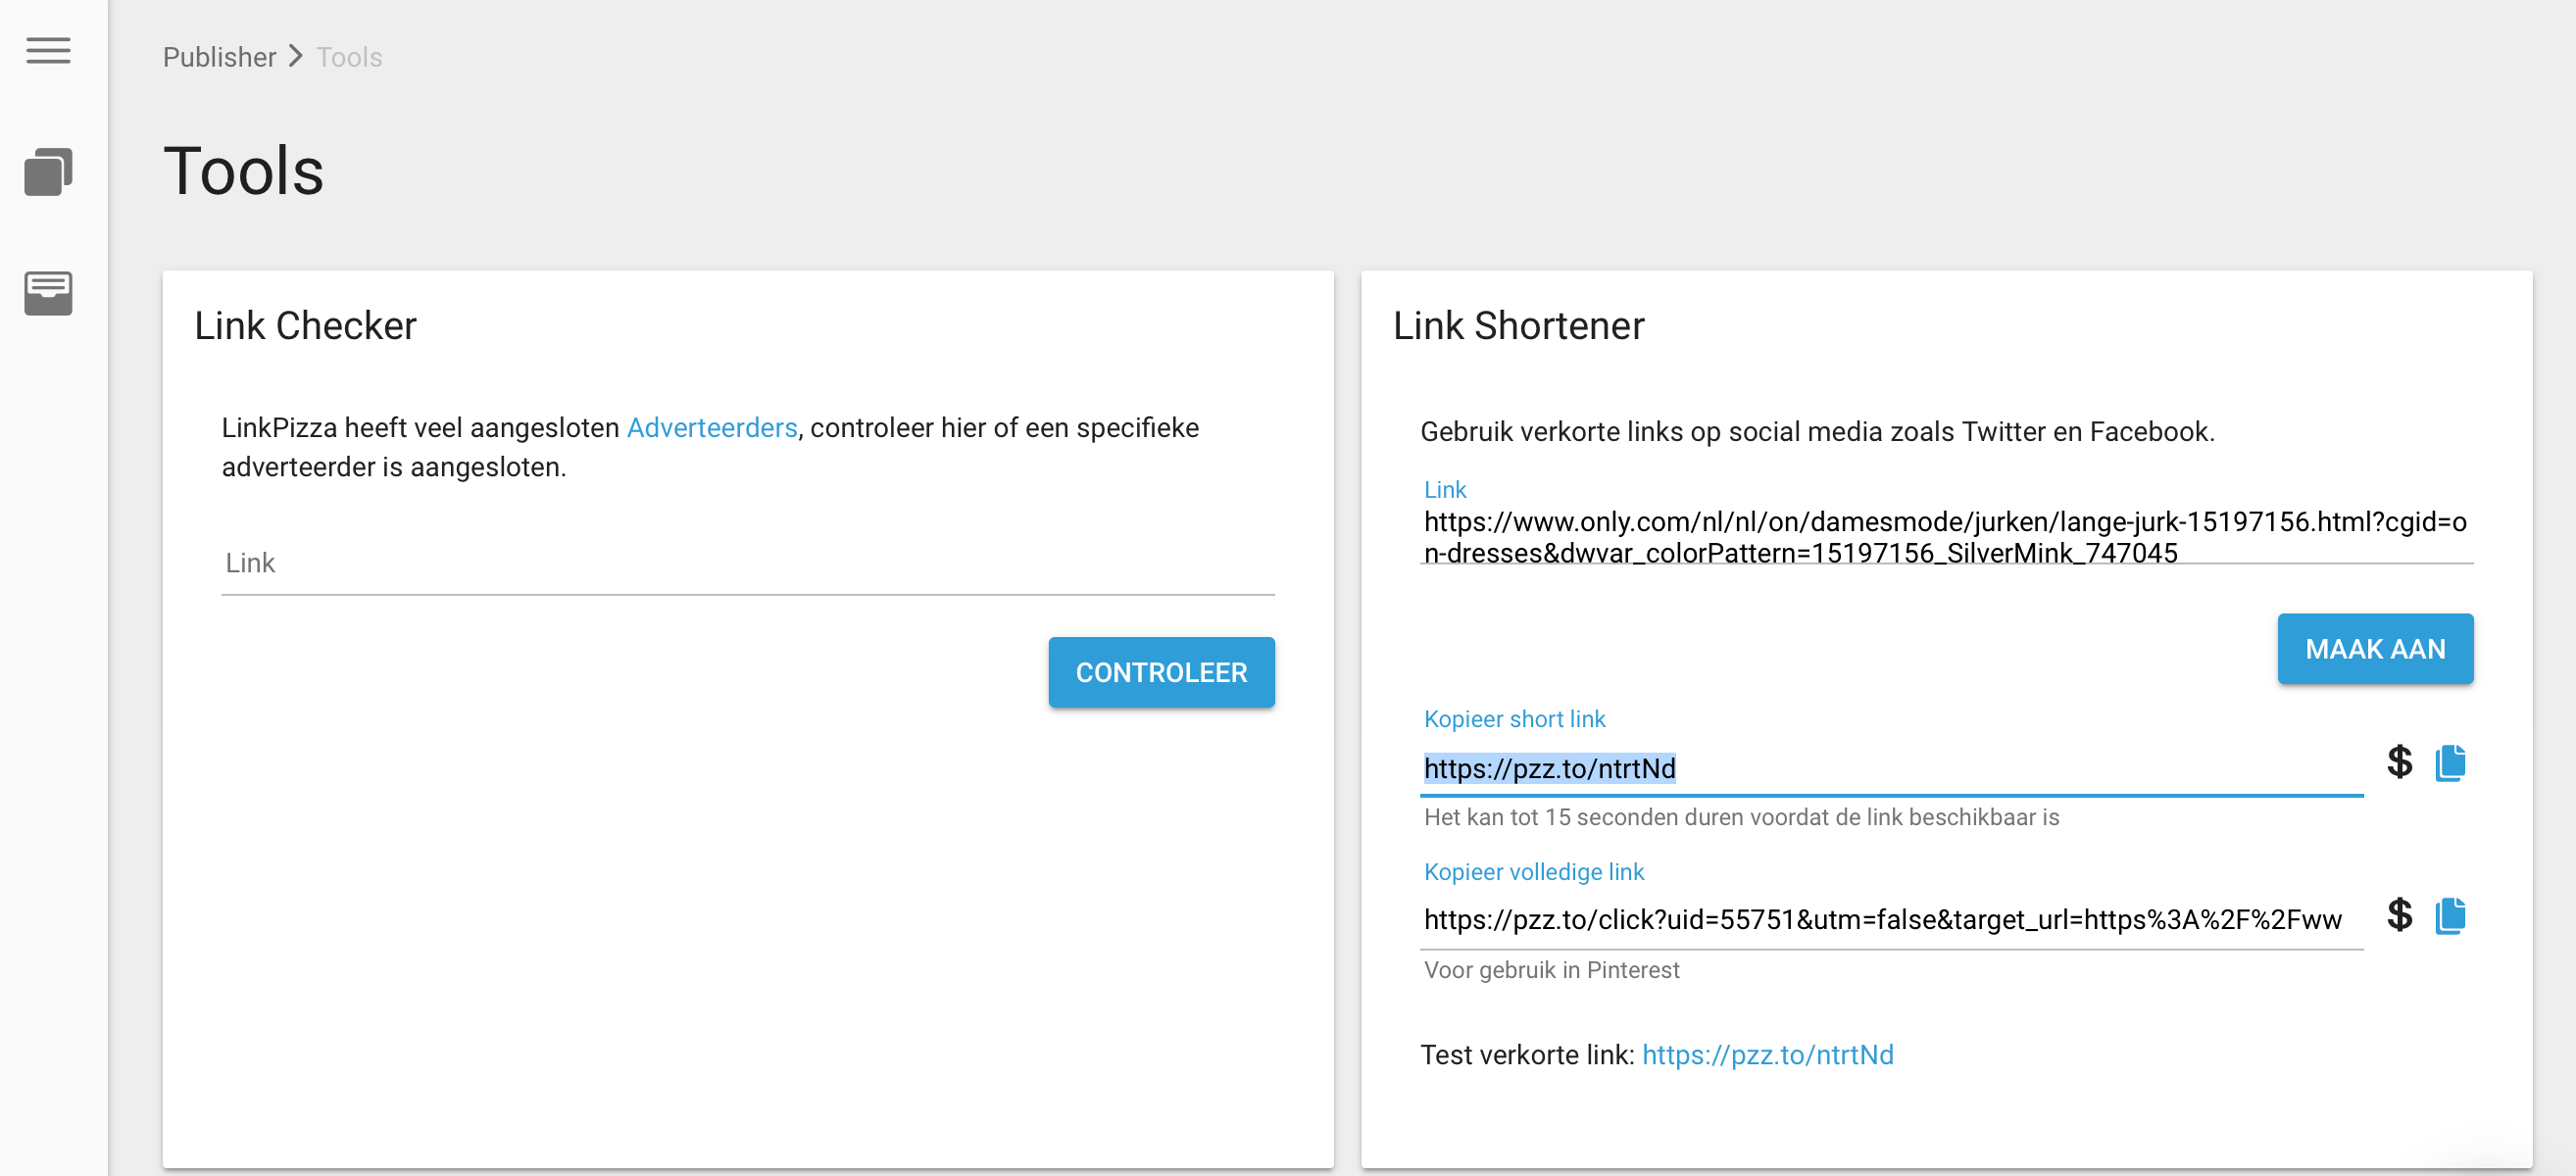The height and width of the screenshot is (1176, 2576).
Task: Open the Adverteerders link
Action: tap(711, 428)
